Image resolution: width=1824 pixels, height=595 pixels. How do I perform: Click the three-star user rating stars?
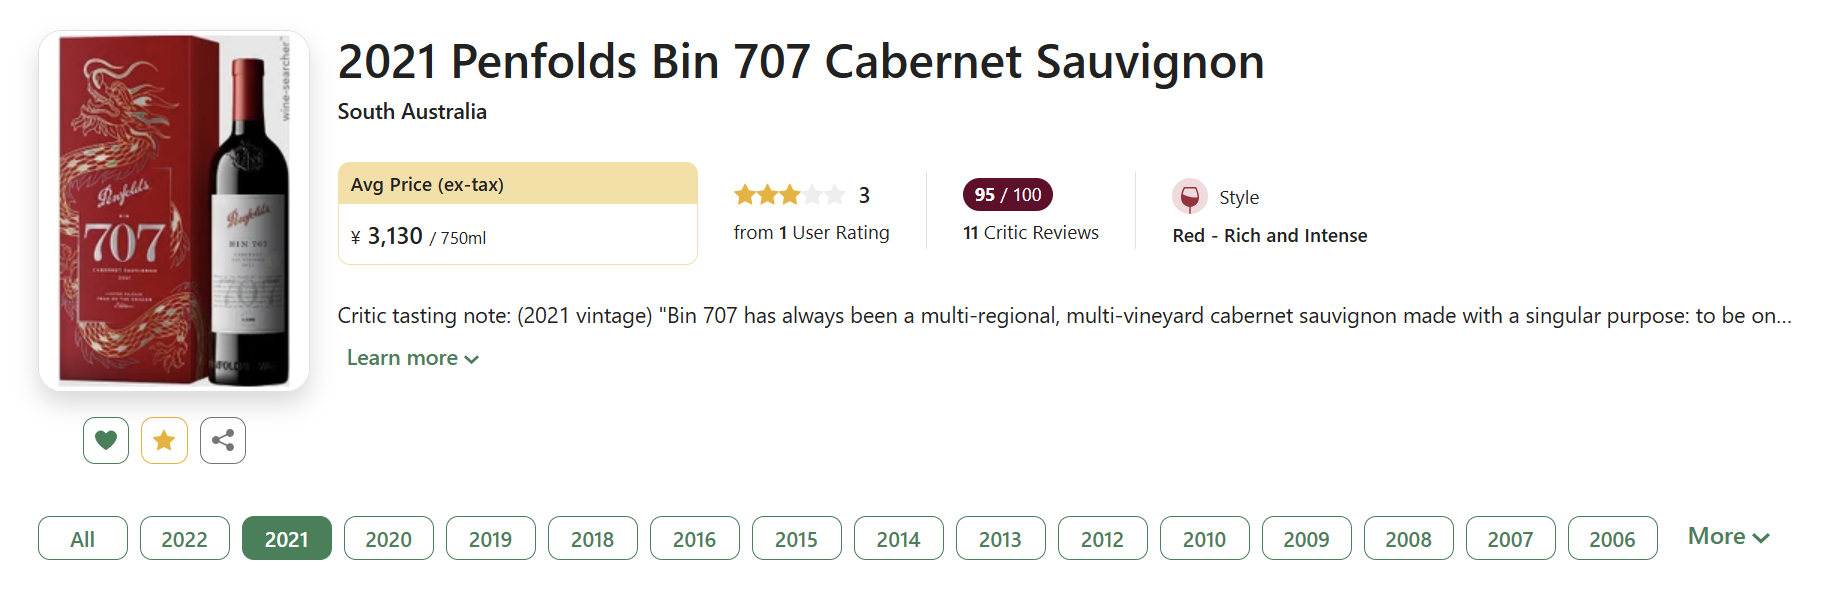789,195
